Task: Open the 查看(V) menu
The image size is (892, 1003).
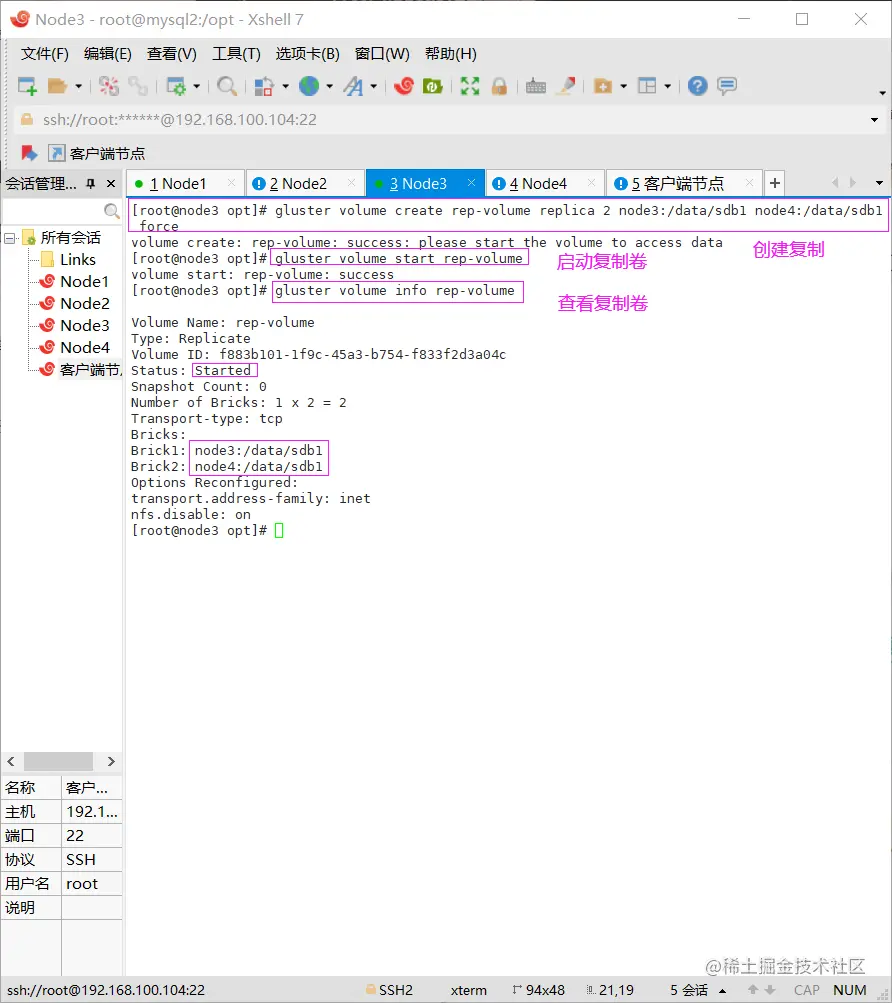Action: (171, 54)
